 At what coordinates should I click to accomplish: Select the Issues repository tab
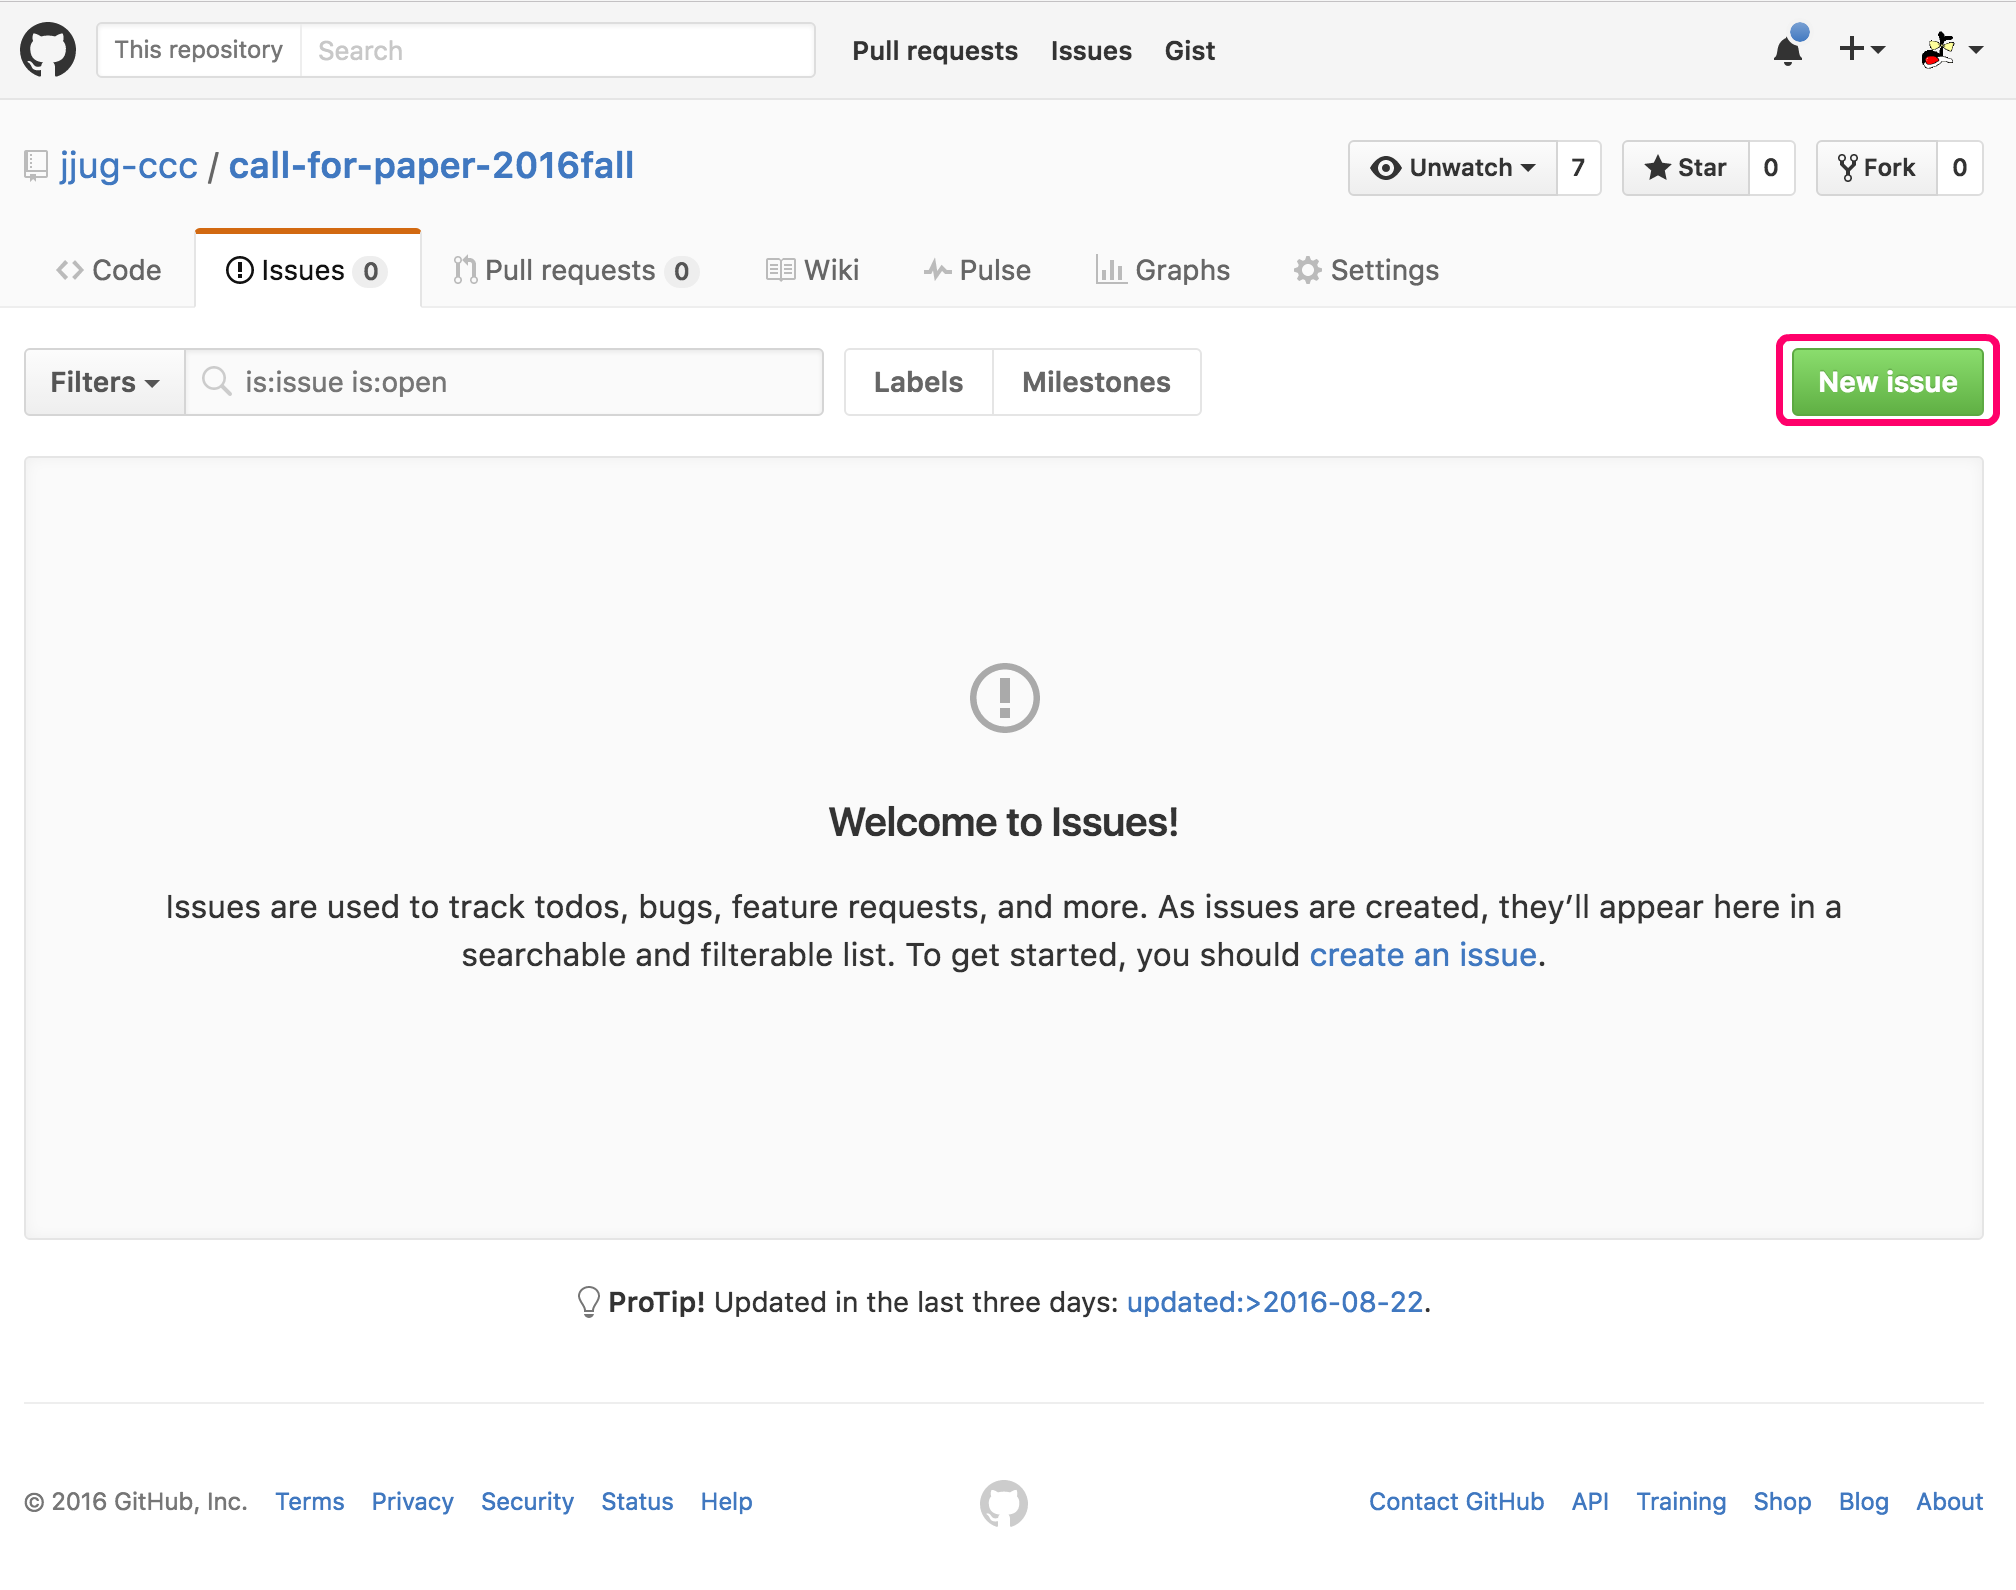tap(307, 270)
